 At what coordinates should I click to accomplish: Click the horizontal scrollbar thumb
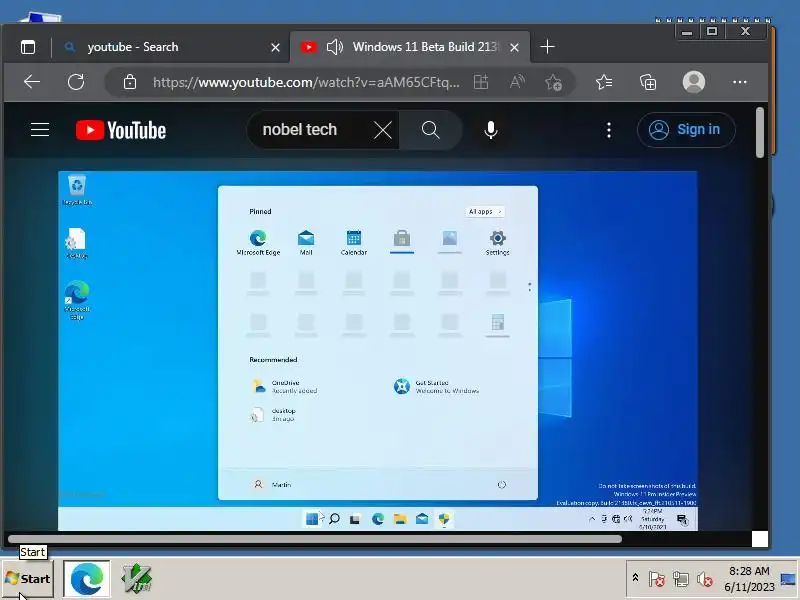[x=315, y=539]
